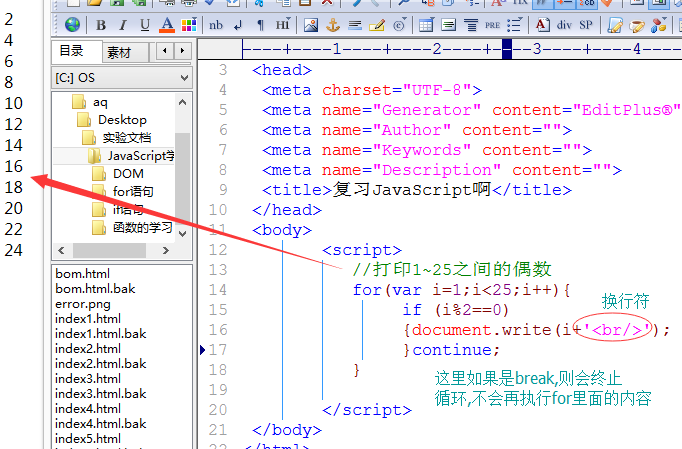
Task: Select file index1.html.bak
Action: (100, 334)
